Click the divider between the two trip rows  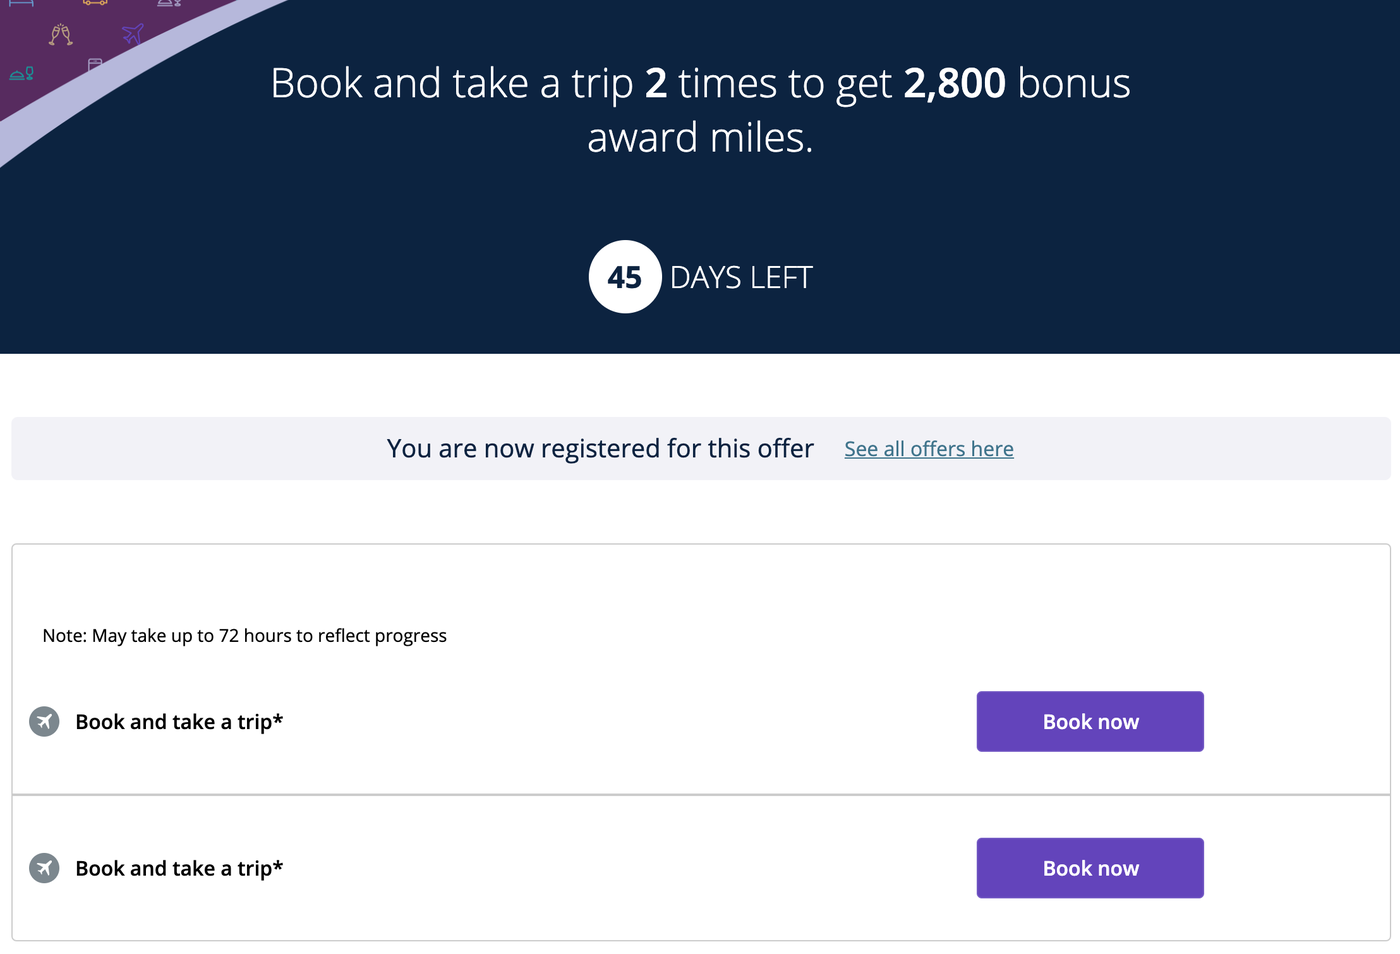coord(700,794)
